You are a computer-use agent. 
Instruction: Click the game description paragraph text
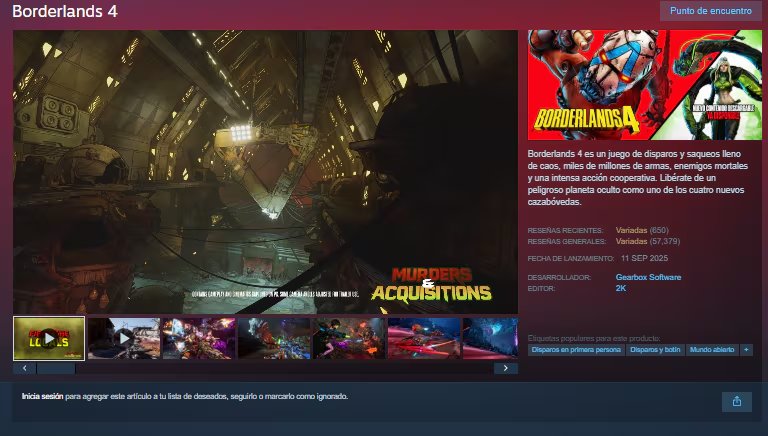[x=638, y=178]
